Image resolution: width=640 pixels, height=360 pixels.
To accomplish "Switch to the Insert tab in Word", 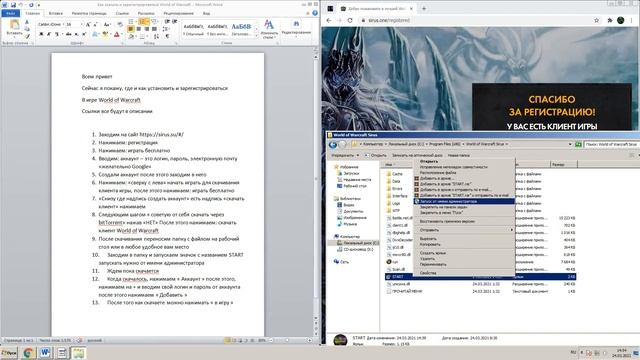I will tap(56, 13).
